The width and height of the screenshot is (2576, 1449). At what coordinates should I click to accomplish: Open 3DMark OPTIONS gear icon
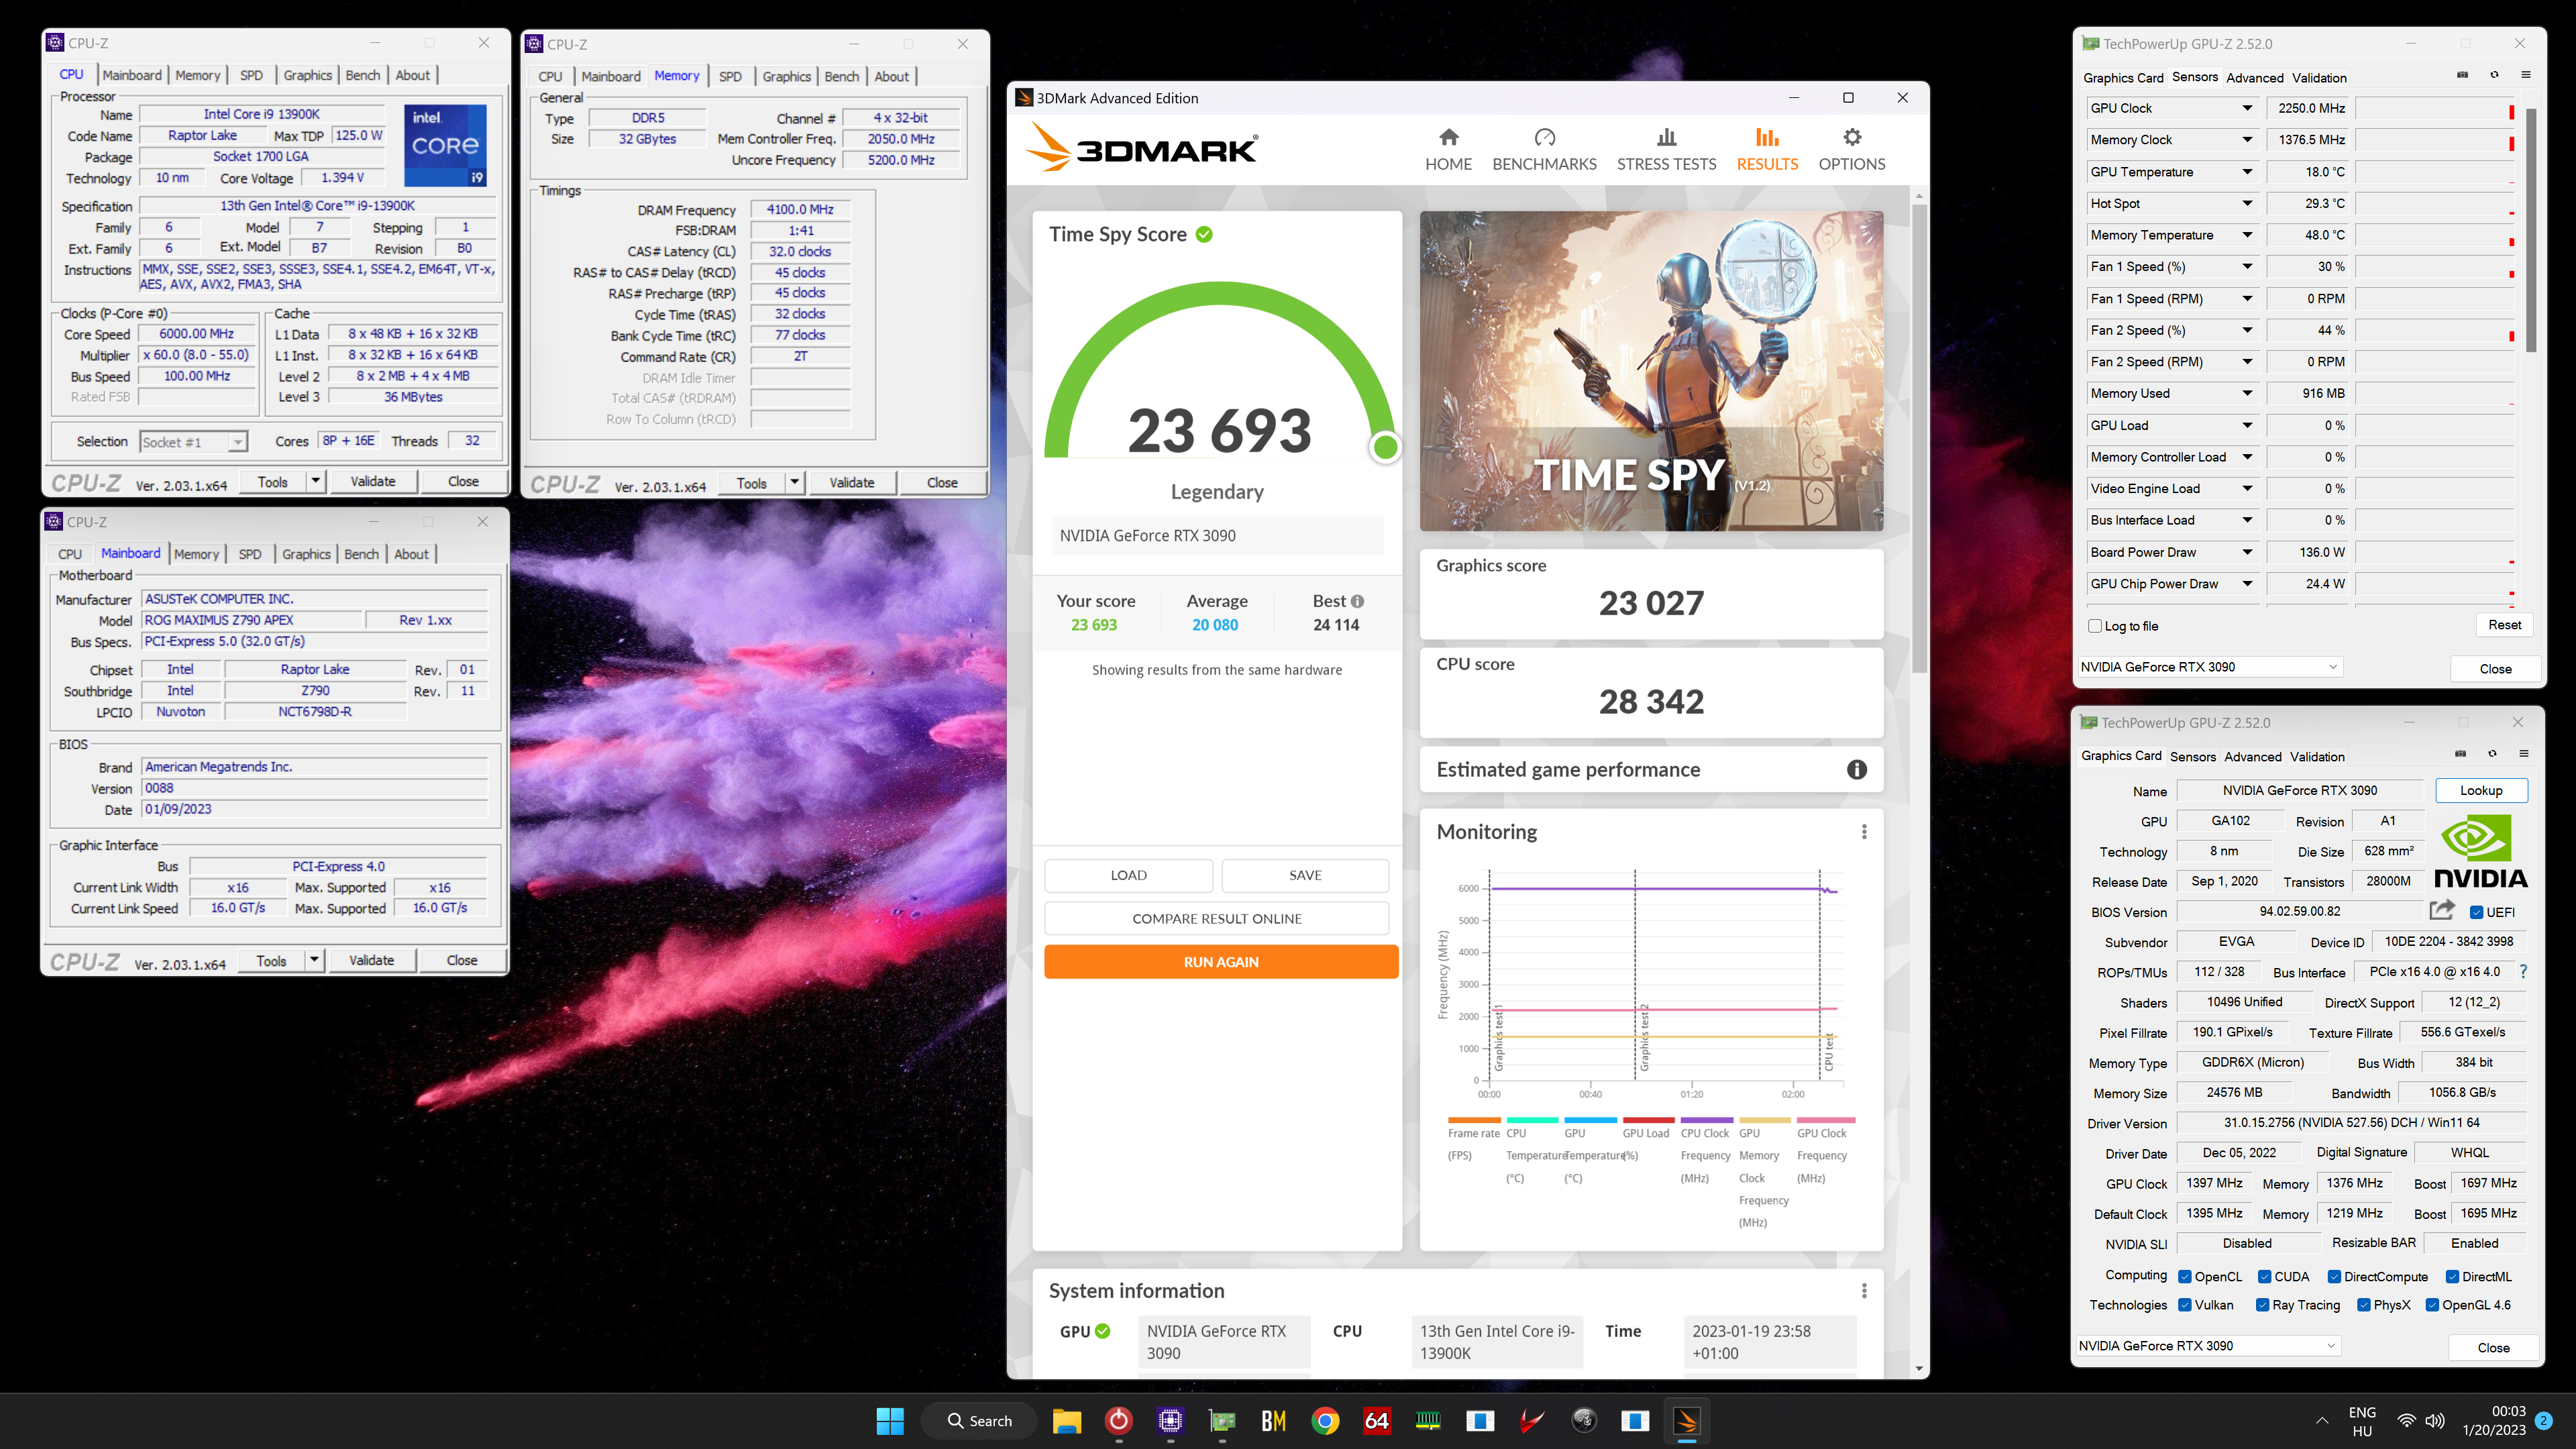1852,137
